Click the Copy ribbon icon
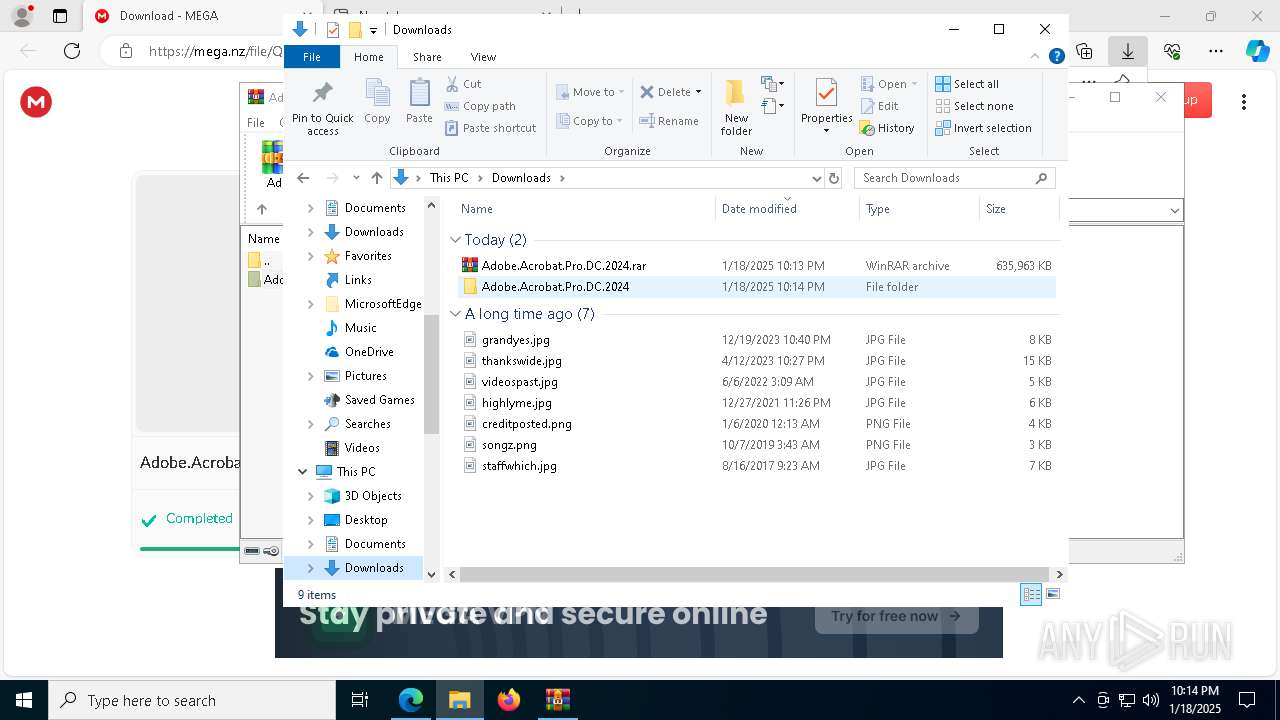The height and width of the screenshot is (720, 1280). 377,102
